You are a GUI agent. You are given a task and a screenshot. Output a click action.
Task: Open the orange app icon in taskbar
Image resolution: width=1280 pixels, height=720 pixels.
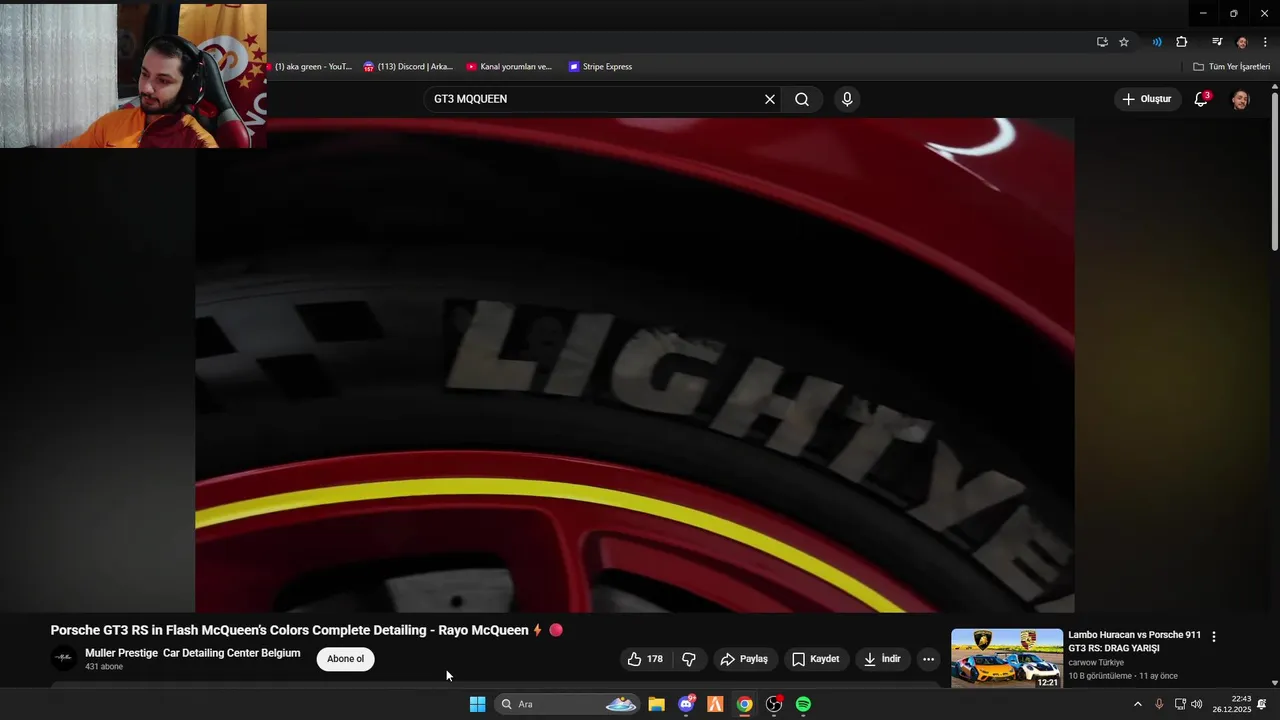pyautogui.click(x=715, y=704)
